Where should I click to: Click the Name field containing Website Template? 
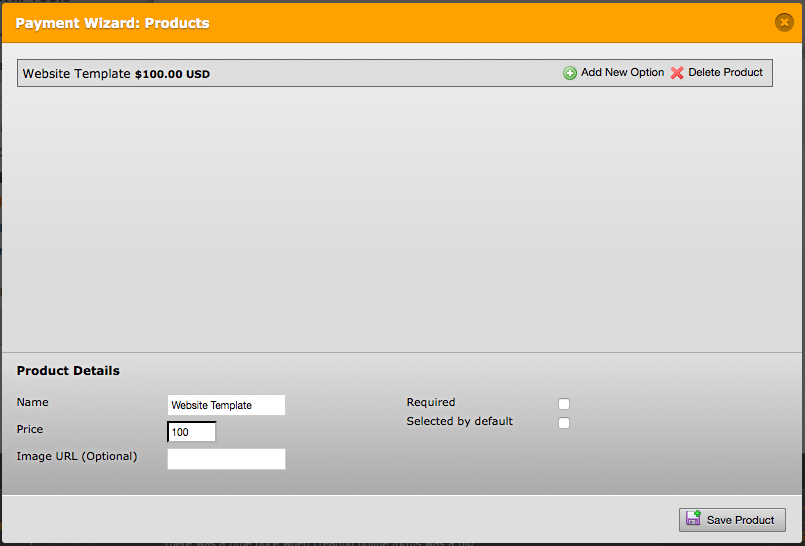click(x=226, y=405)
